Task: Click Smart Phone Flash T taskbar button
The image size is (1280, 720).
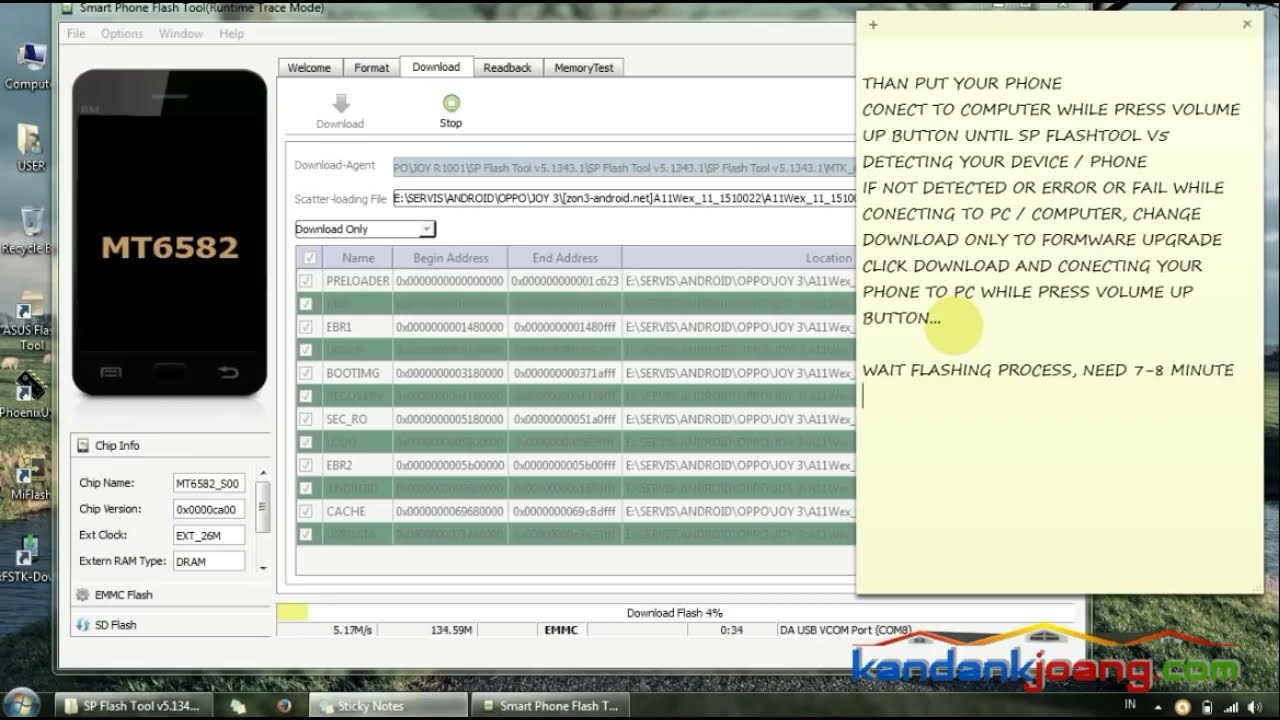Action: click(548, 705)
